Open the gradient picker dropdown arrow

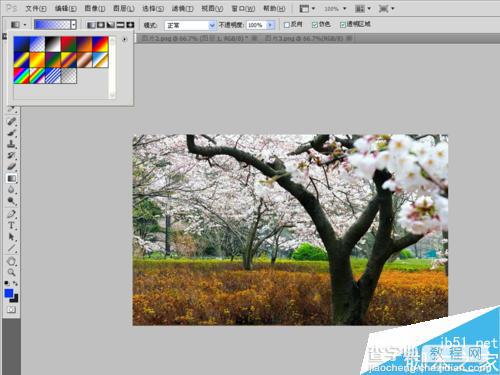click(74, 25)
